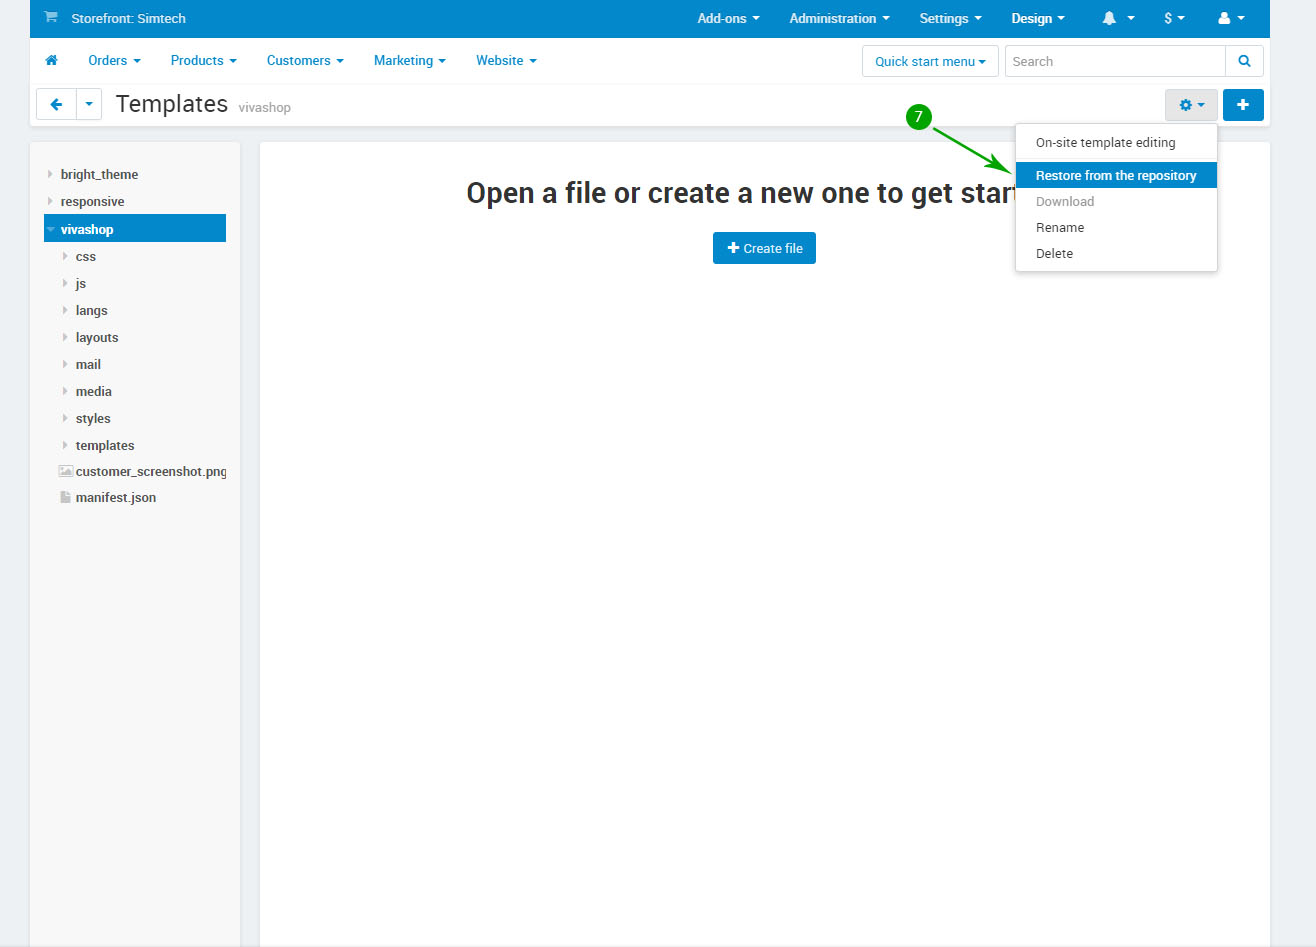Open the manifest.json file
Viewport: 1316px width, 947px height.
click(115, 498)
